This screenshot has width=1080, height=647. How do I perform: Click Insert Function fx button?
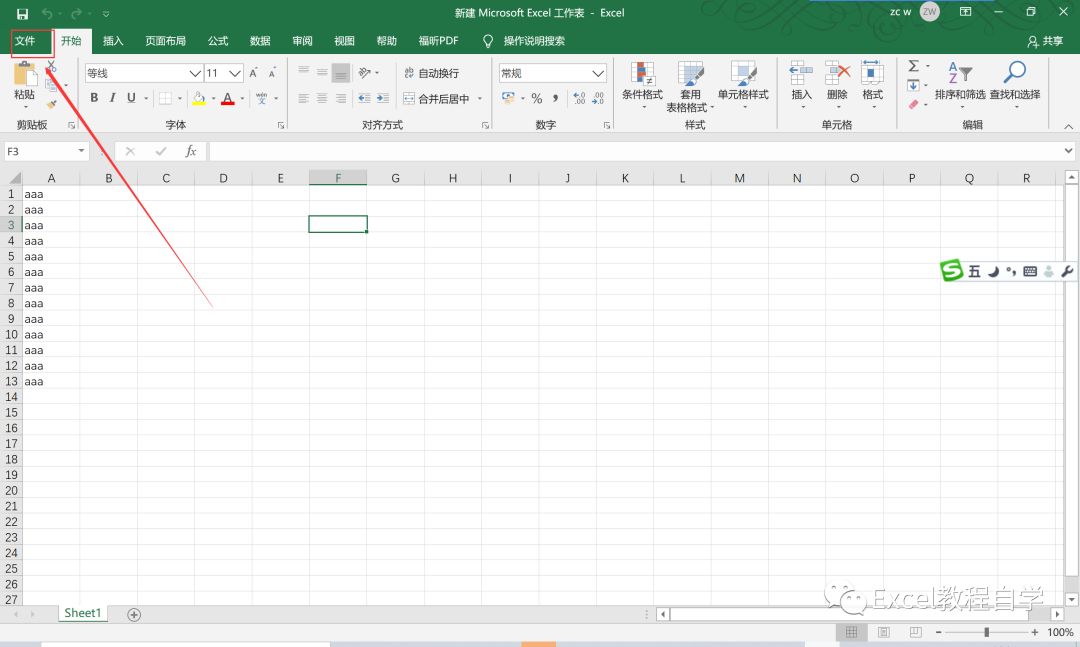pyautogui.click(x=191, y=151)
